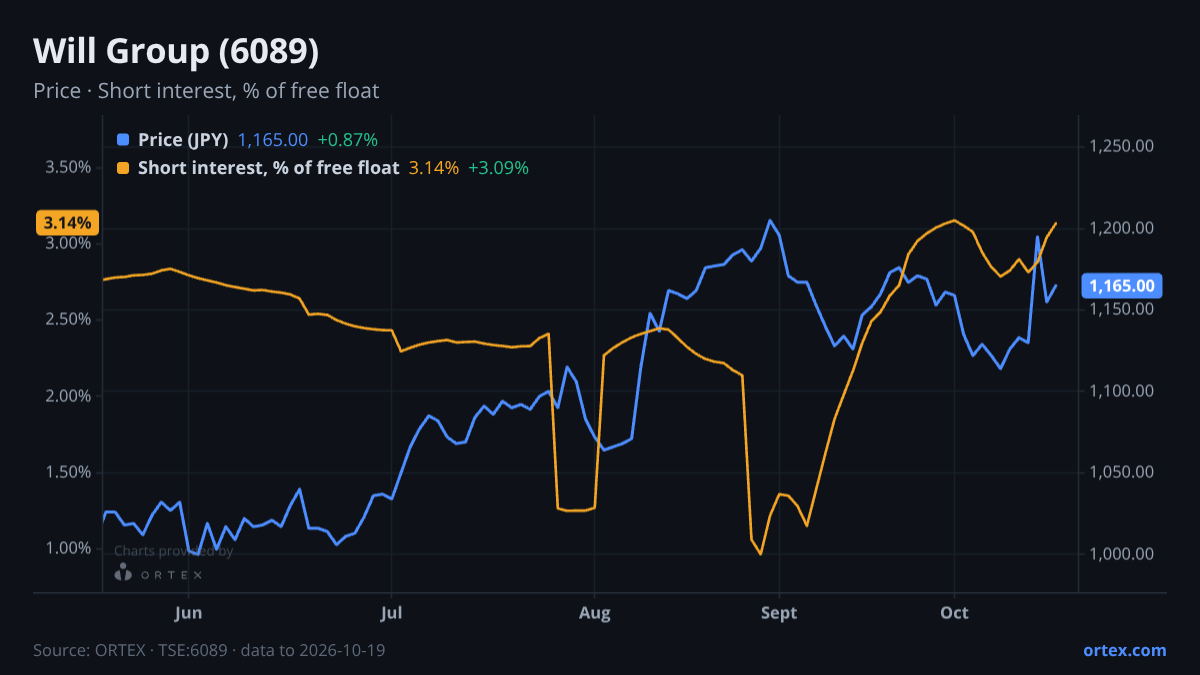Click the 1,100.00 right axis label
This screenshot has height=675, width=1200.
click(x=1122, y=391)
